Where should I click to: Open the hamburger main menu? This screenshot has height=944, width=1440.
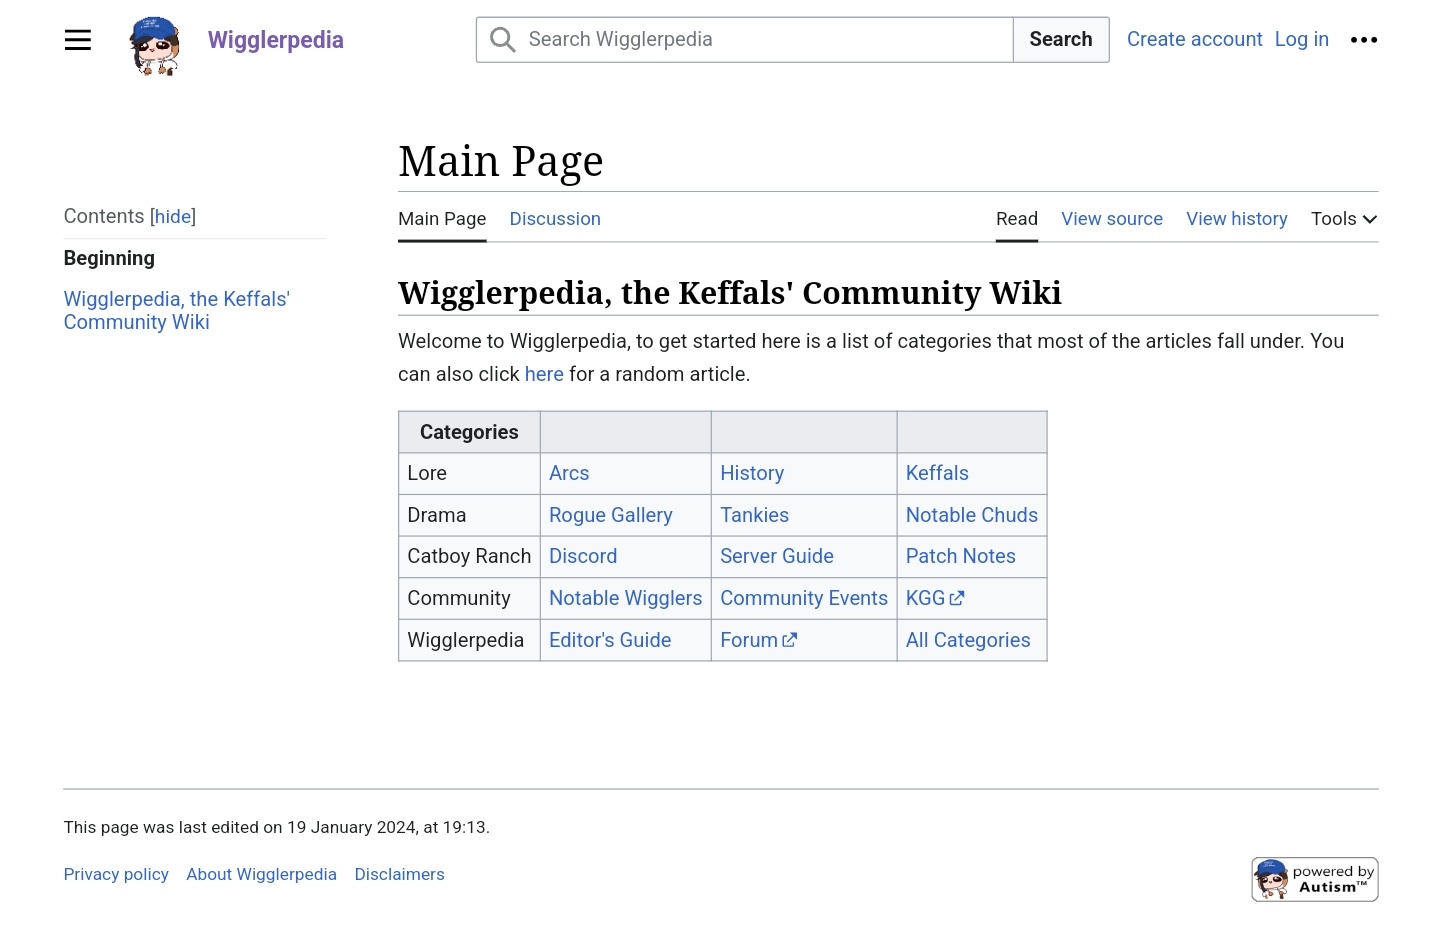click(x=78, y=40)
